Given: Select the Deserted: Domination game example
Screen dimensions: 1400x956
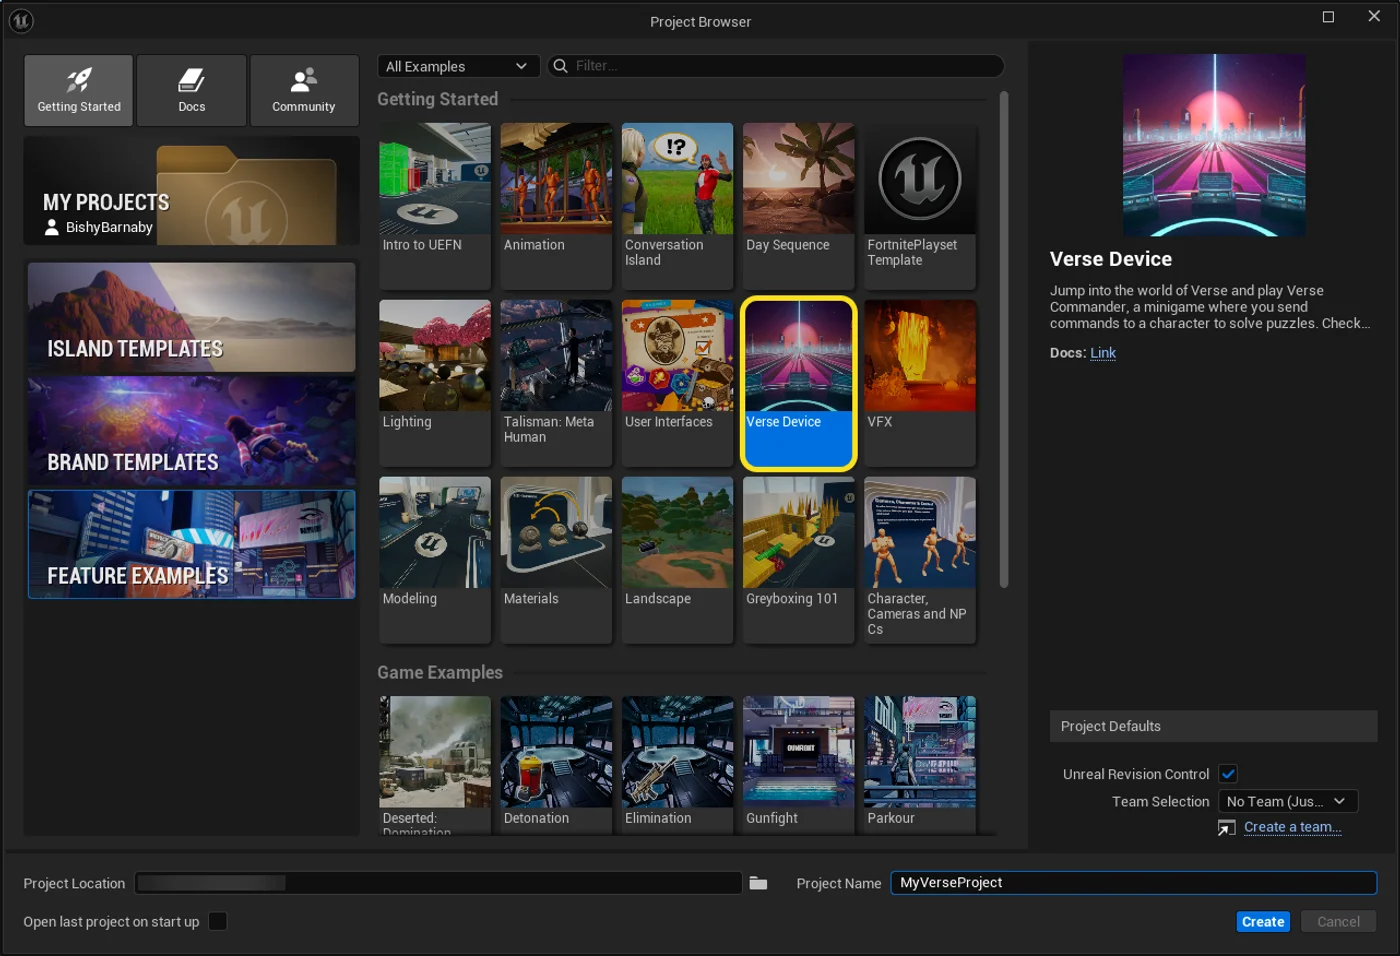Looking at the screenshot, I should (x=435, y=765).
